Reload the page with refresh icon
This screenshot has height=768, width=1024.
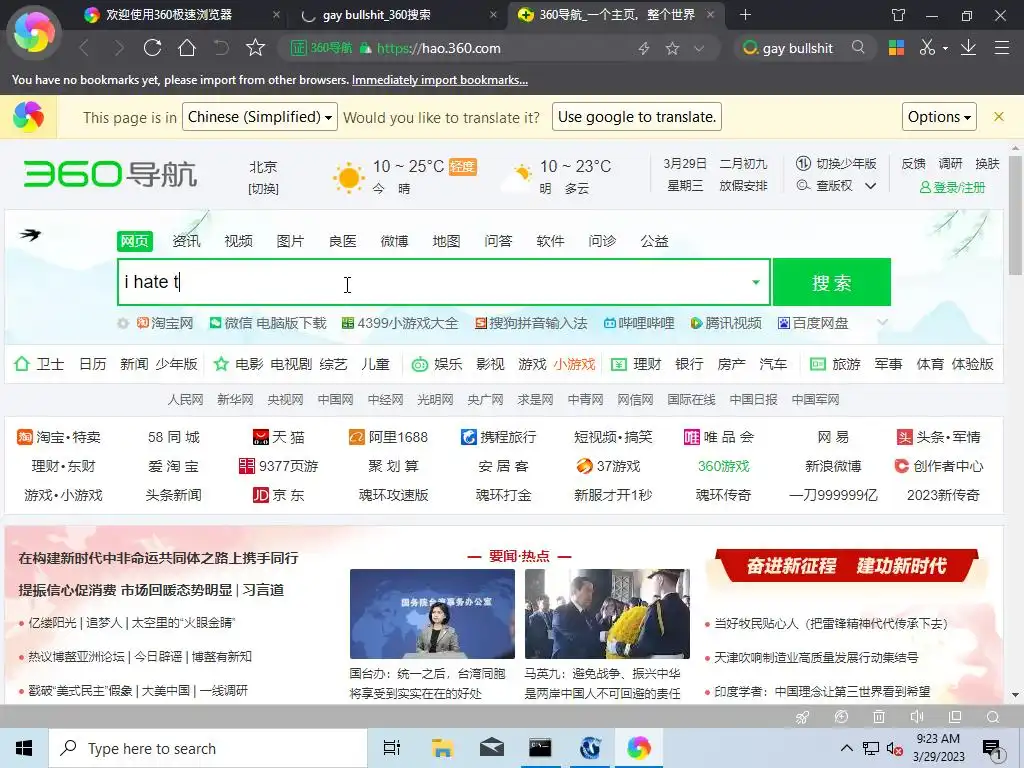pos(153,48)
